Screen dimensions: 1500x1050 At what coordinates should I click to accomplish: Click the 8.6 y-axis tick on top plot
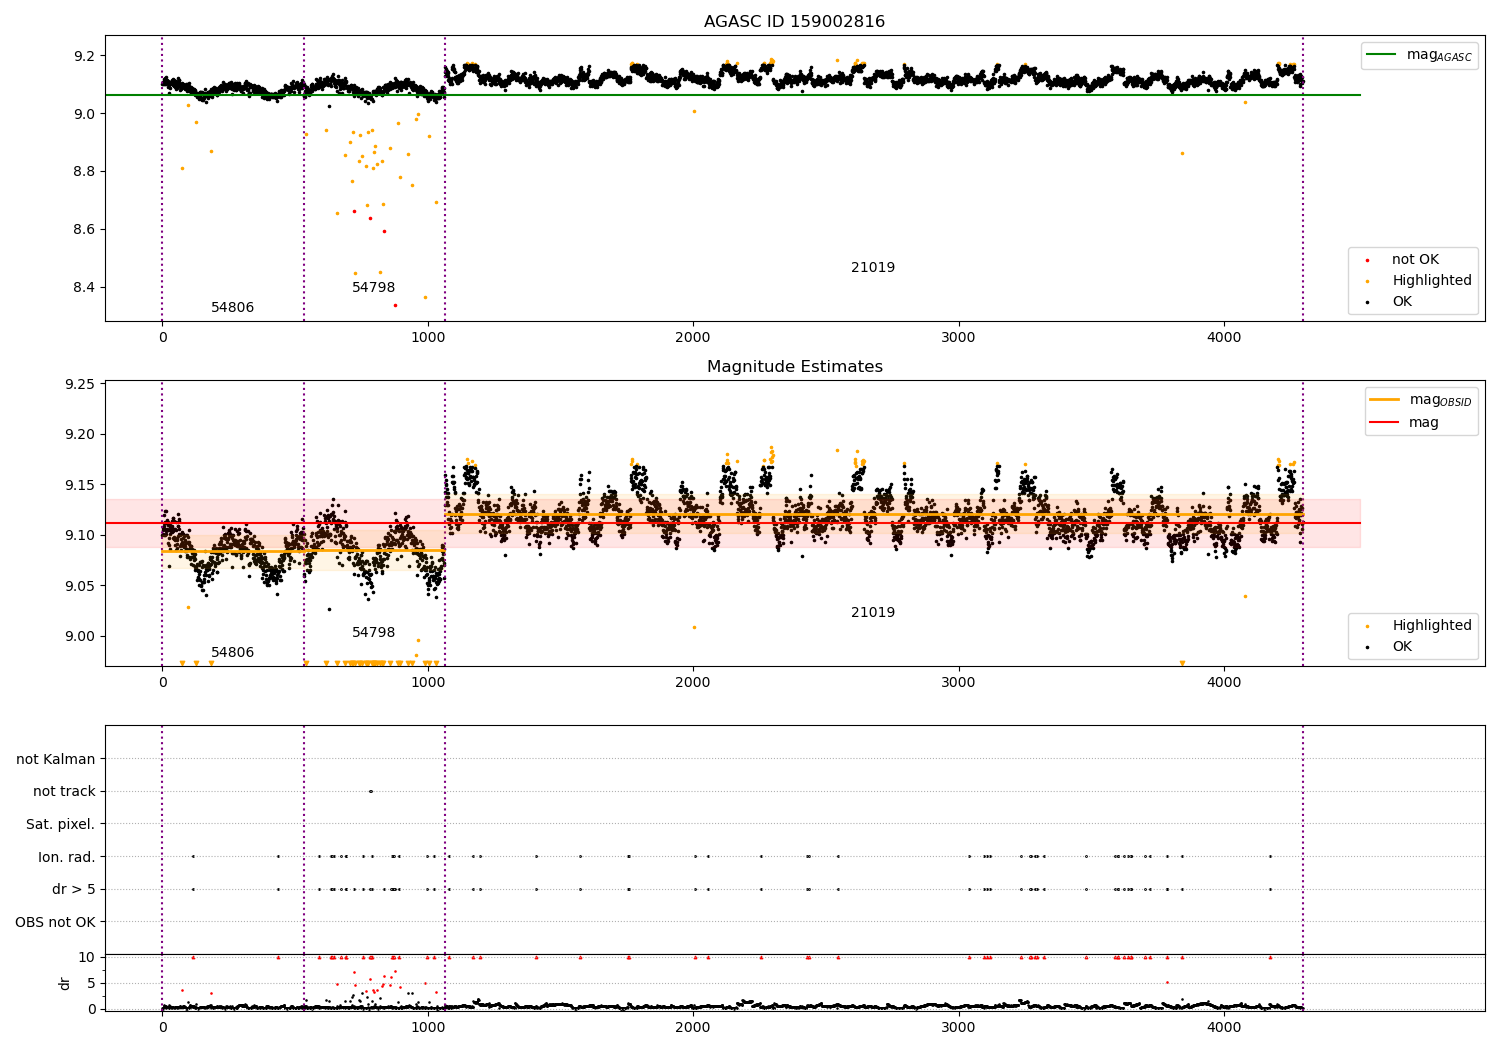84,230
